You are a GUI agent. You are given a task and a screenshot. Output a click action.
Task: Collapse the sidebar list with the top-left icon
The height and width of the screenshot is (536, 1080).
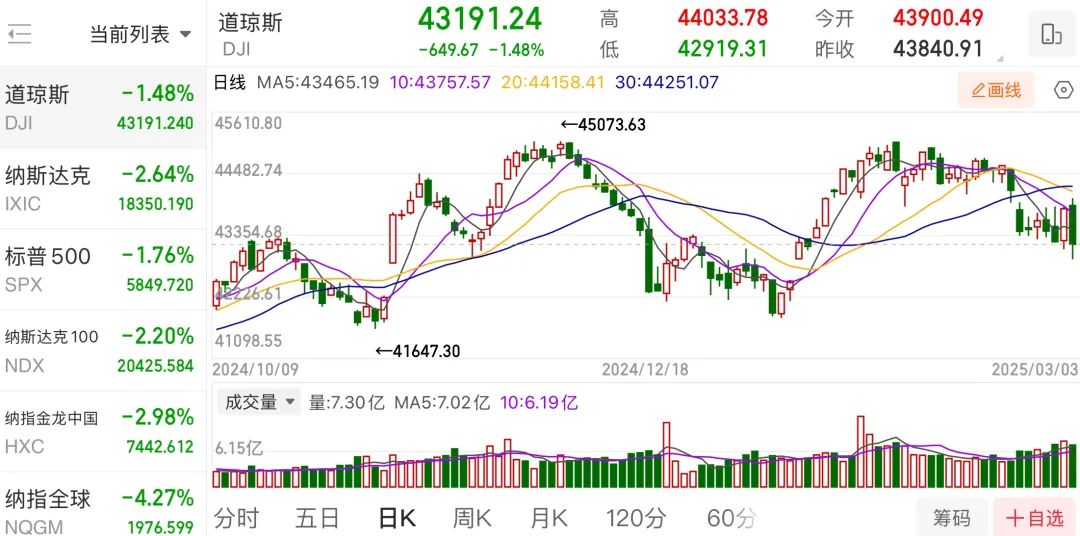pyautogui.click(x=20, y=35)
